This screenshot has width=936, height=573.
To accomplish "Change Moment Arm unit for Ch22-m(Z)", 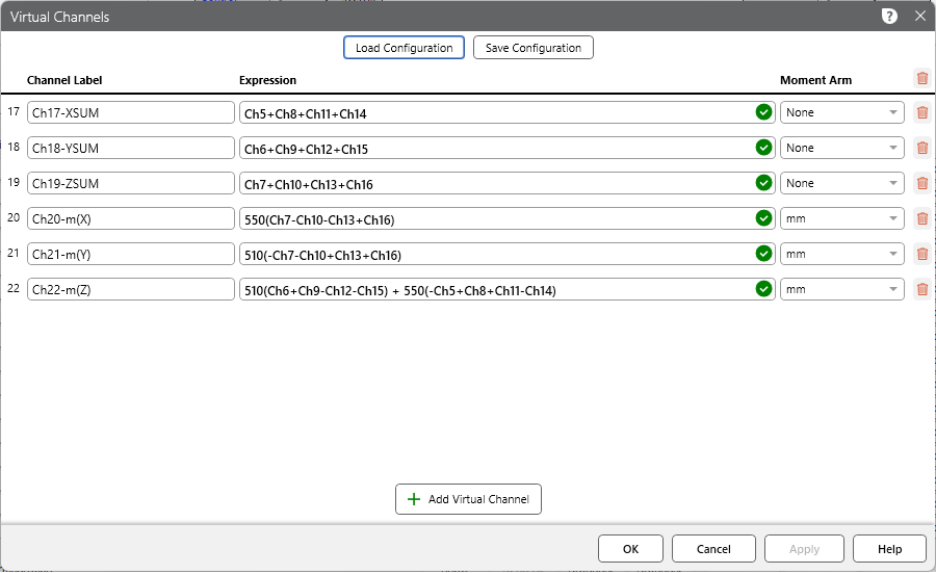I will [x=841, y=289].
